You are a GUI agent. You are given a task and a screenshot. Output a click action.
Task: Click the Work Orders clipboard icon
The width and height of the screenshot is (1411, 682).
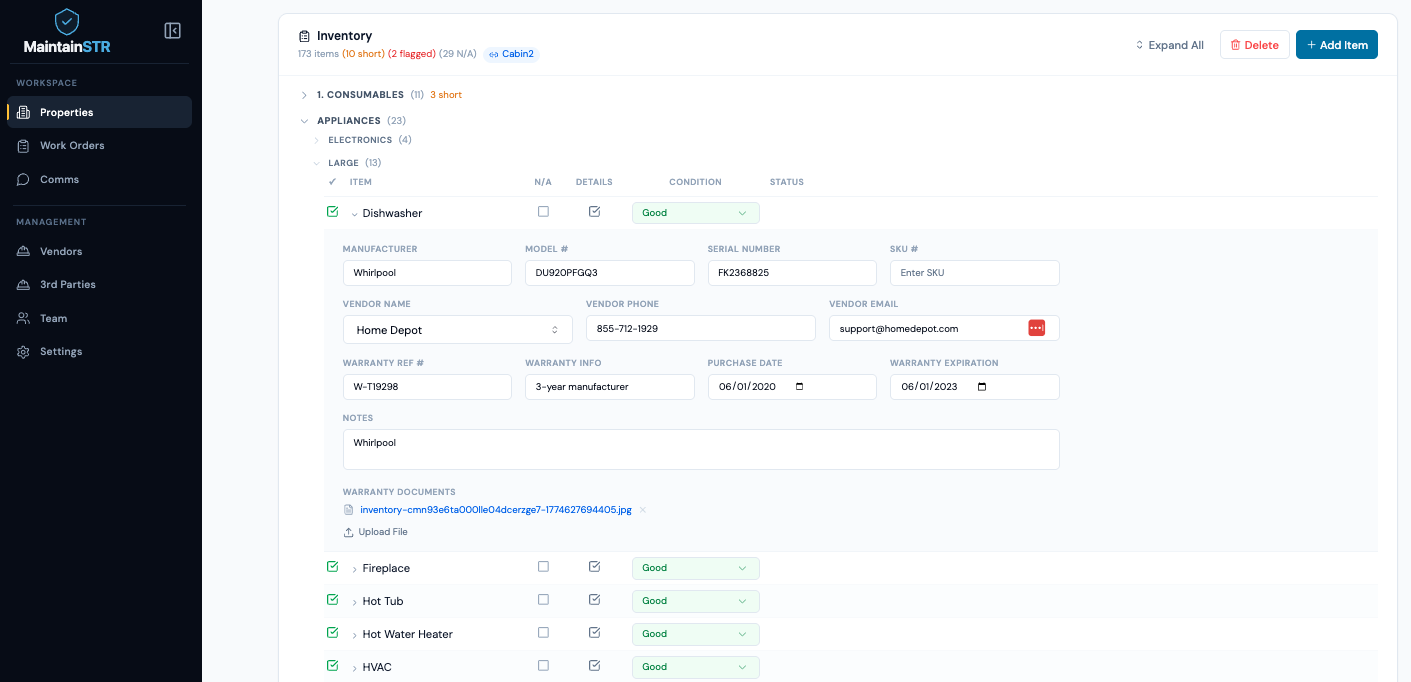23,146
